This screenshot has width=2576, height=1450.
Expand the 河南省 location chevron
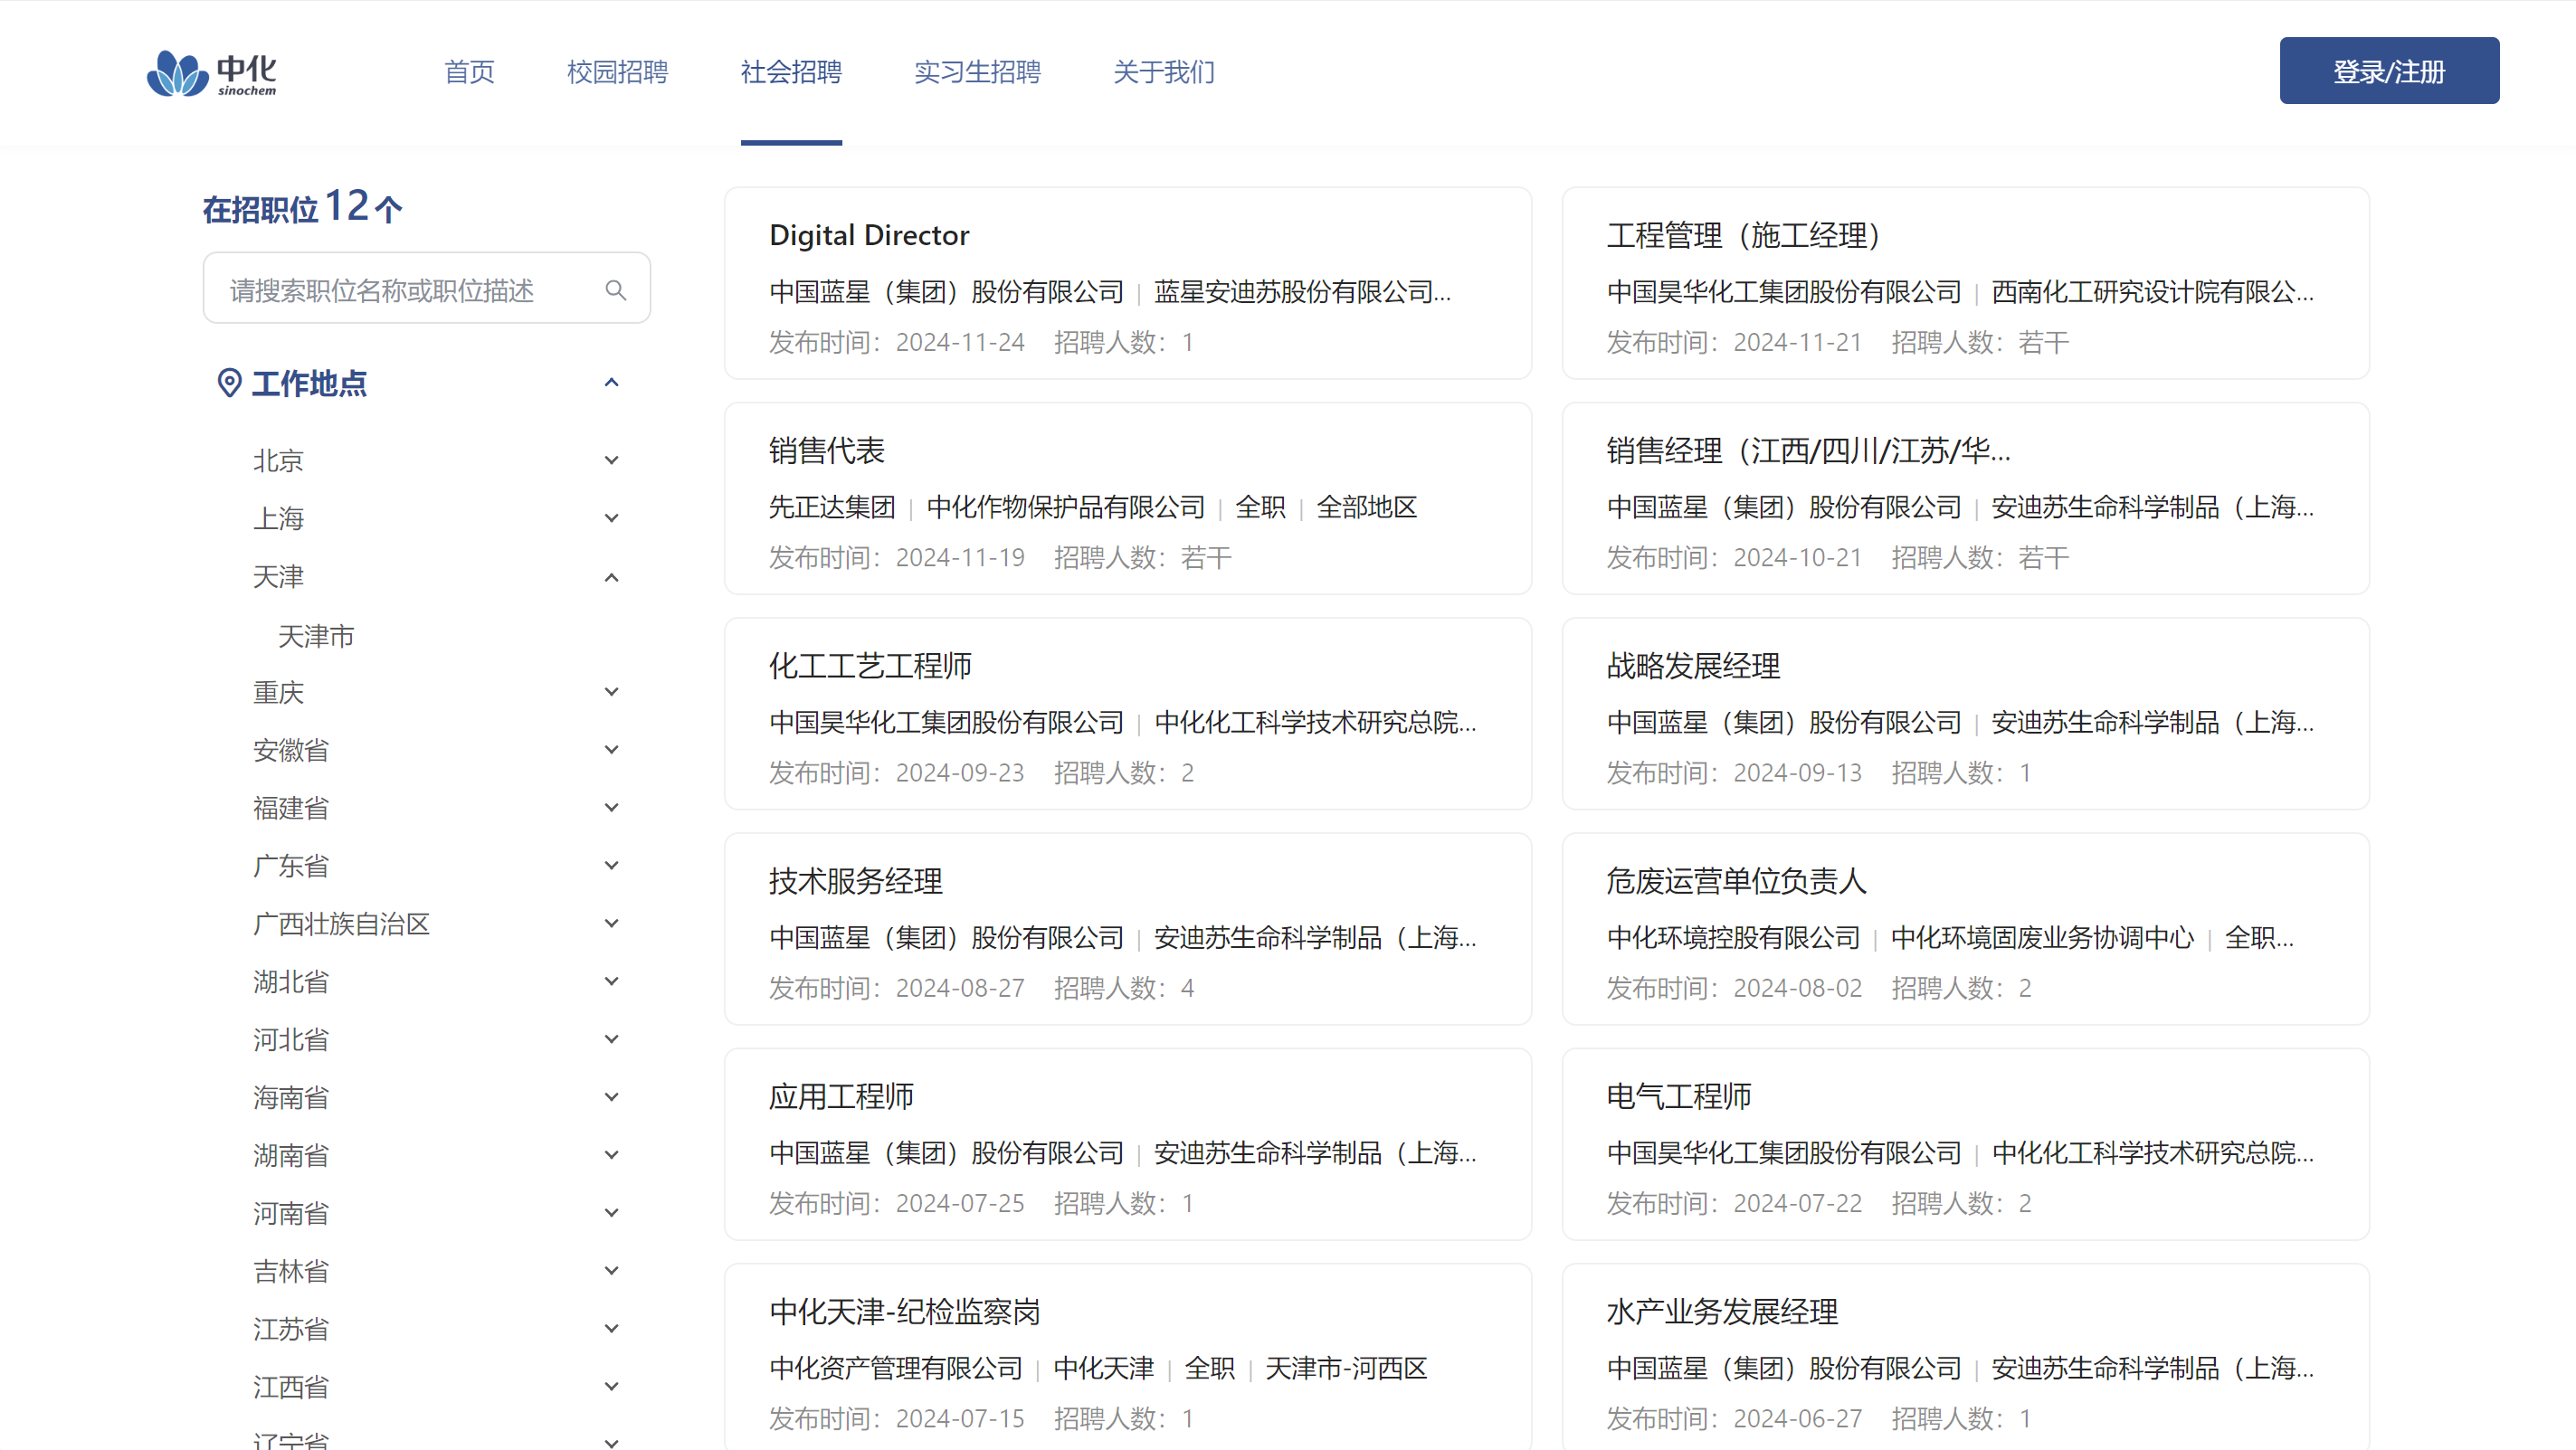tap(612, 1213)
